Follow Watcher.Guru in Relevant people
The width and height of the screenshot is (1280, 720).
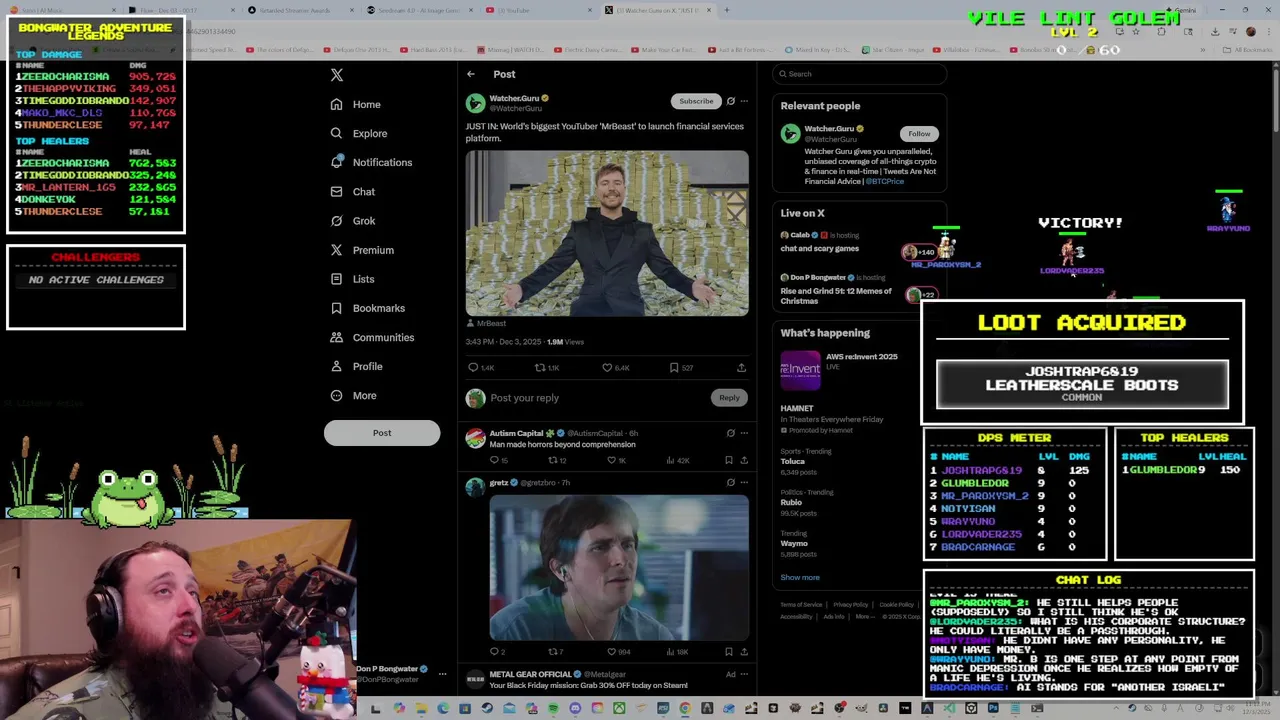click(x=919, y=134)
